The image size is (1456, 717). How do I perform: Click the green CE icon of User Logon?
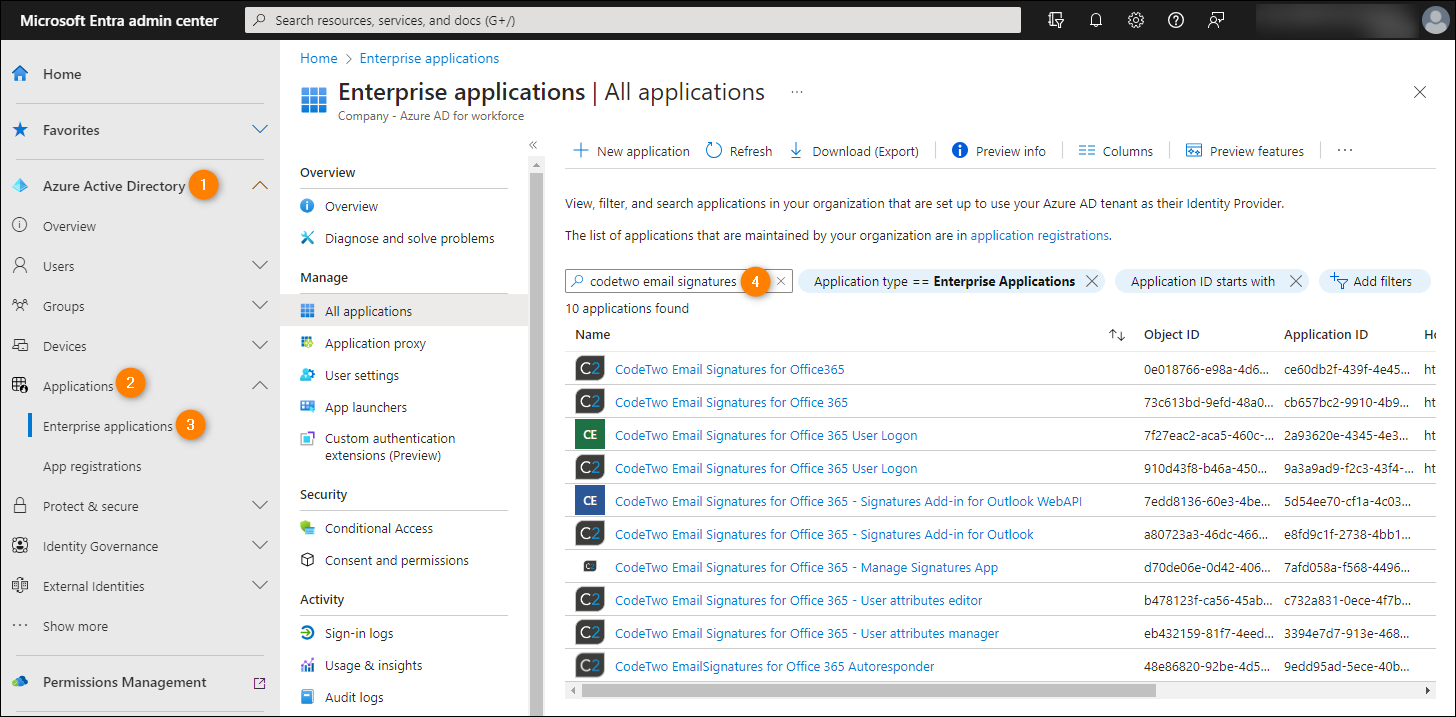590,435
